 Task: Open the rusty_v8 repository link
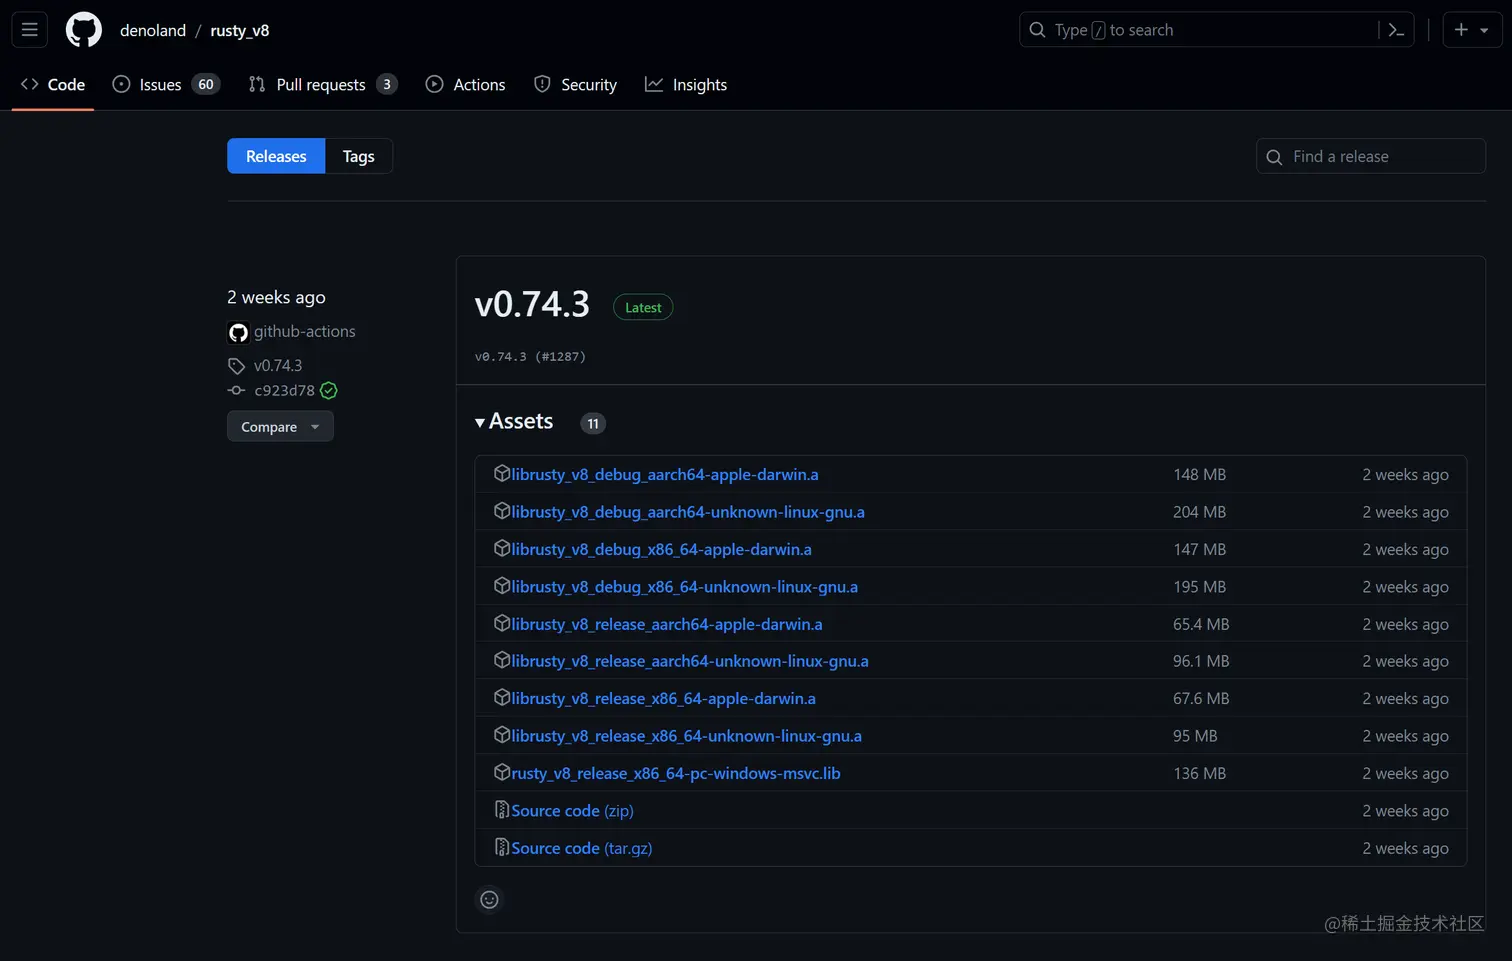240,30
